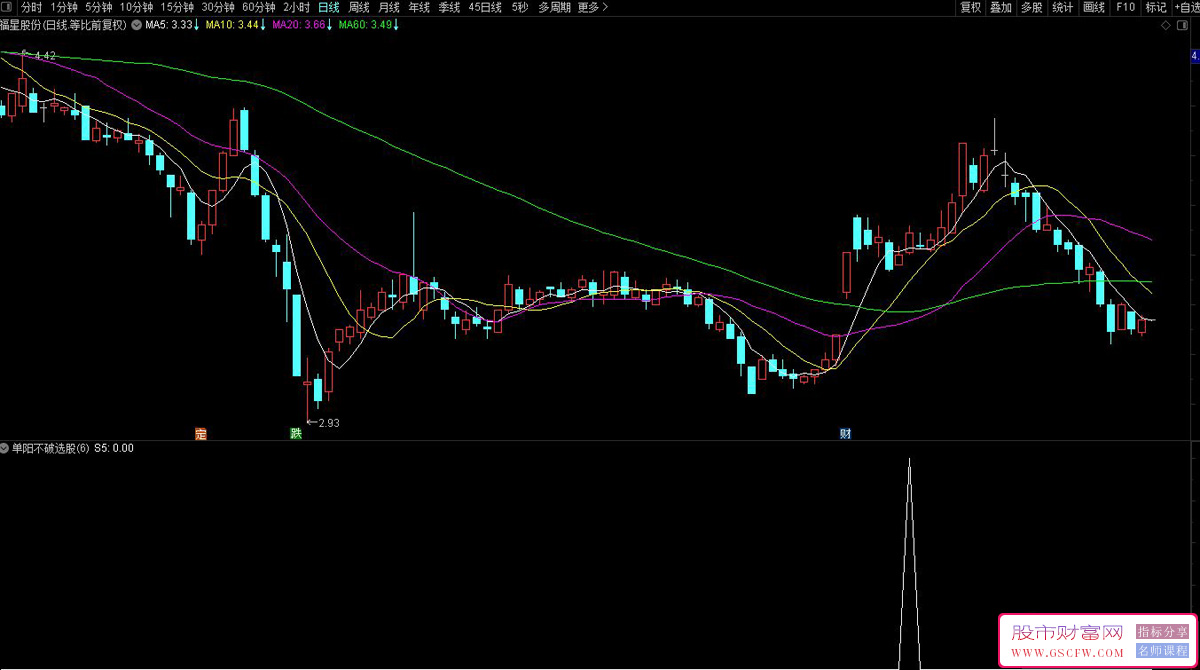Click the 单阳不破选股(6) indicator name

click(x=51, y=448)
